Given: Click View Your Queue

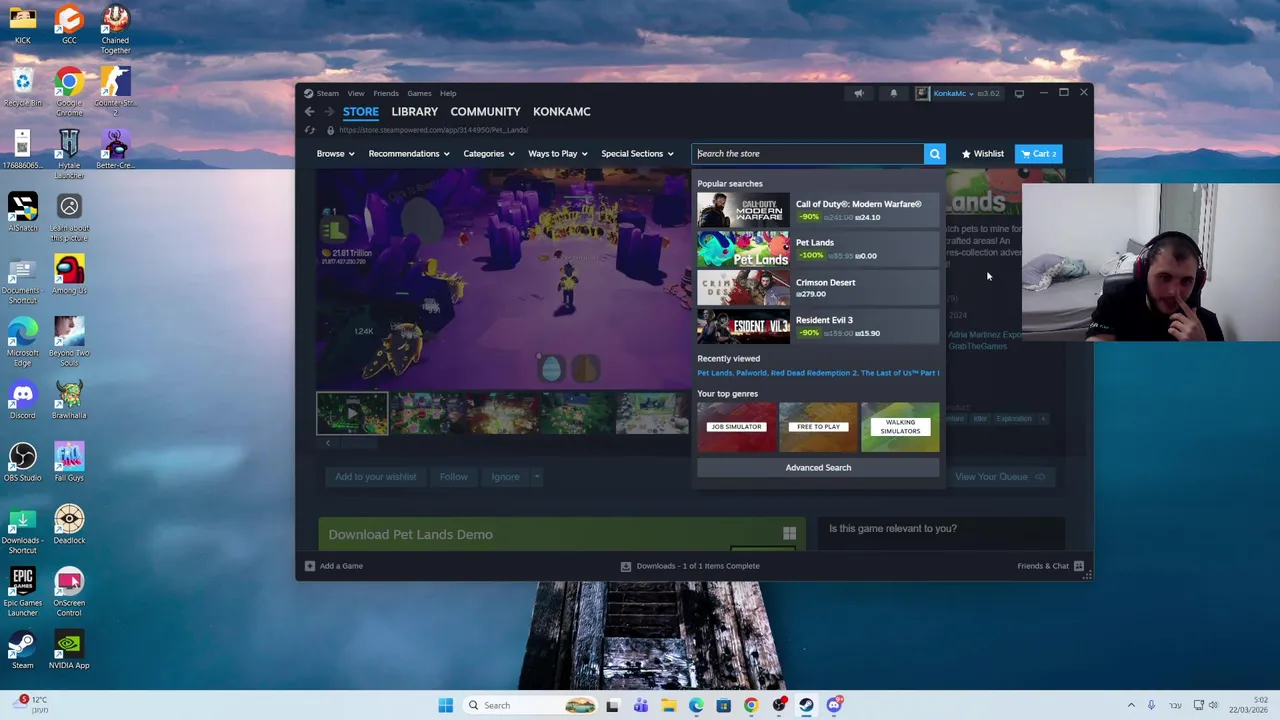Looking at the screenshot, I should tap(1000, 477).
